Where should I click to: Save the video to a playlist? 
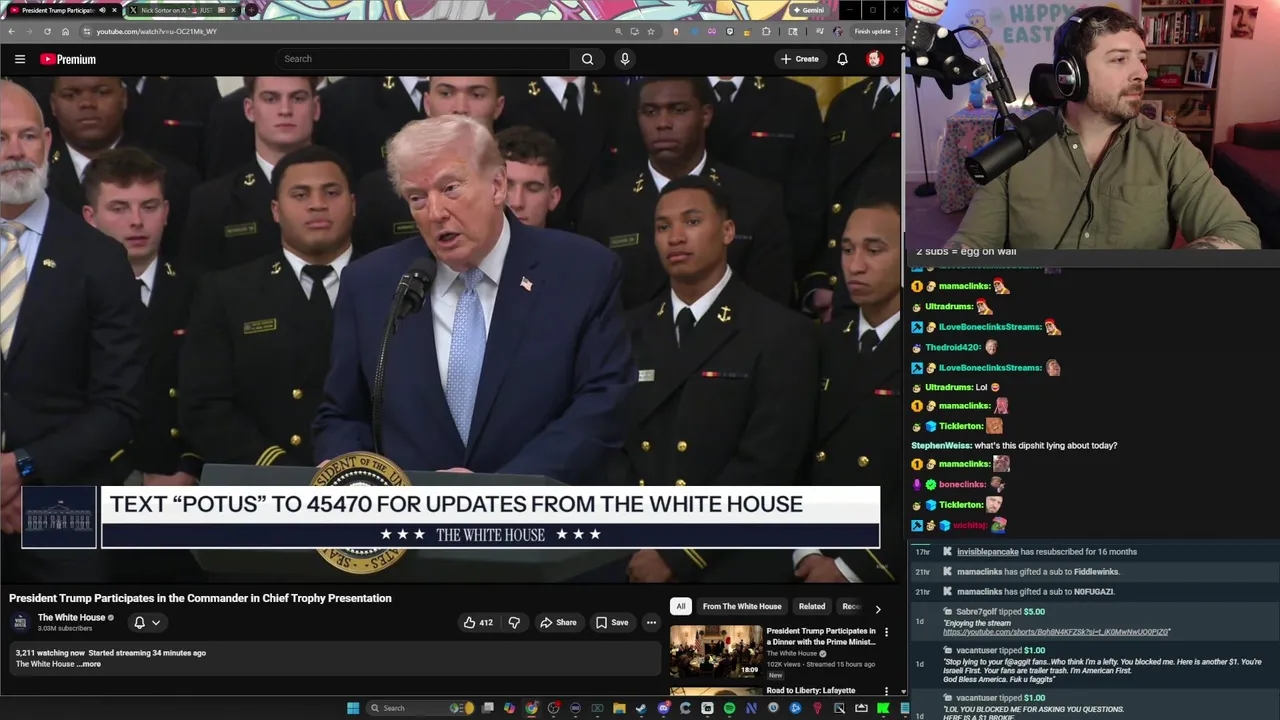click(612, 622)
